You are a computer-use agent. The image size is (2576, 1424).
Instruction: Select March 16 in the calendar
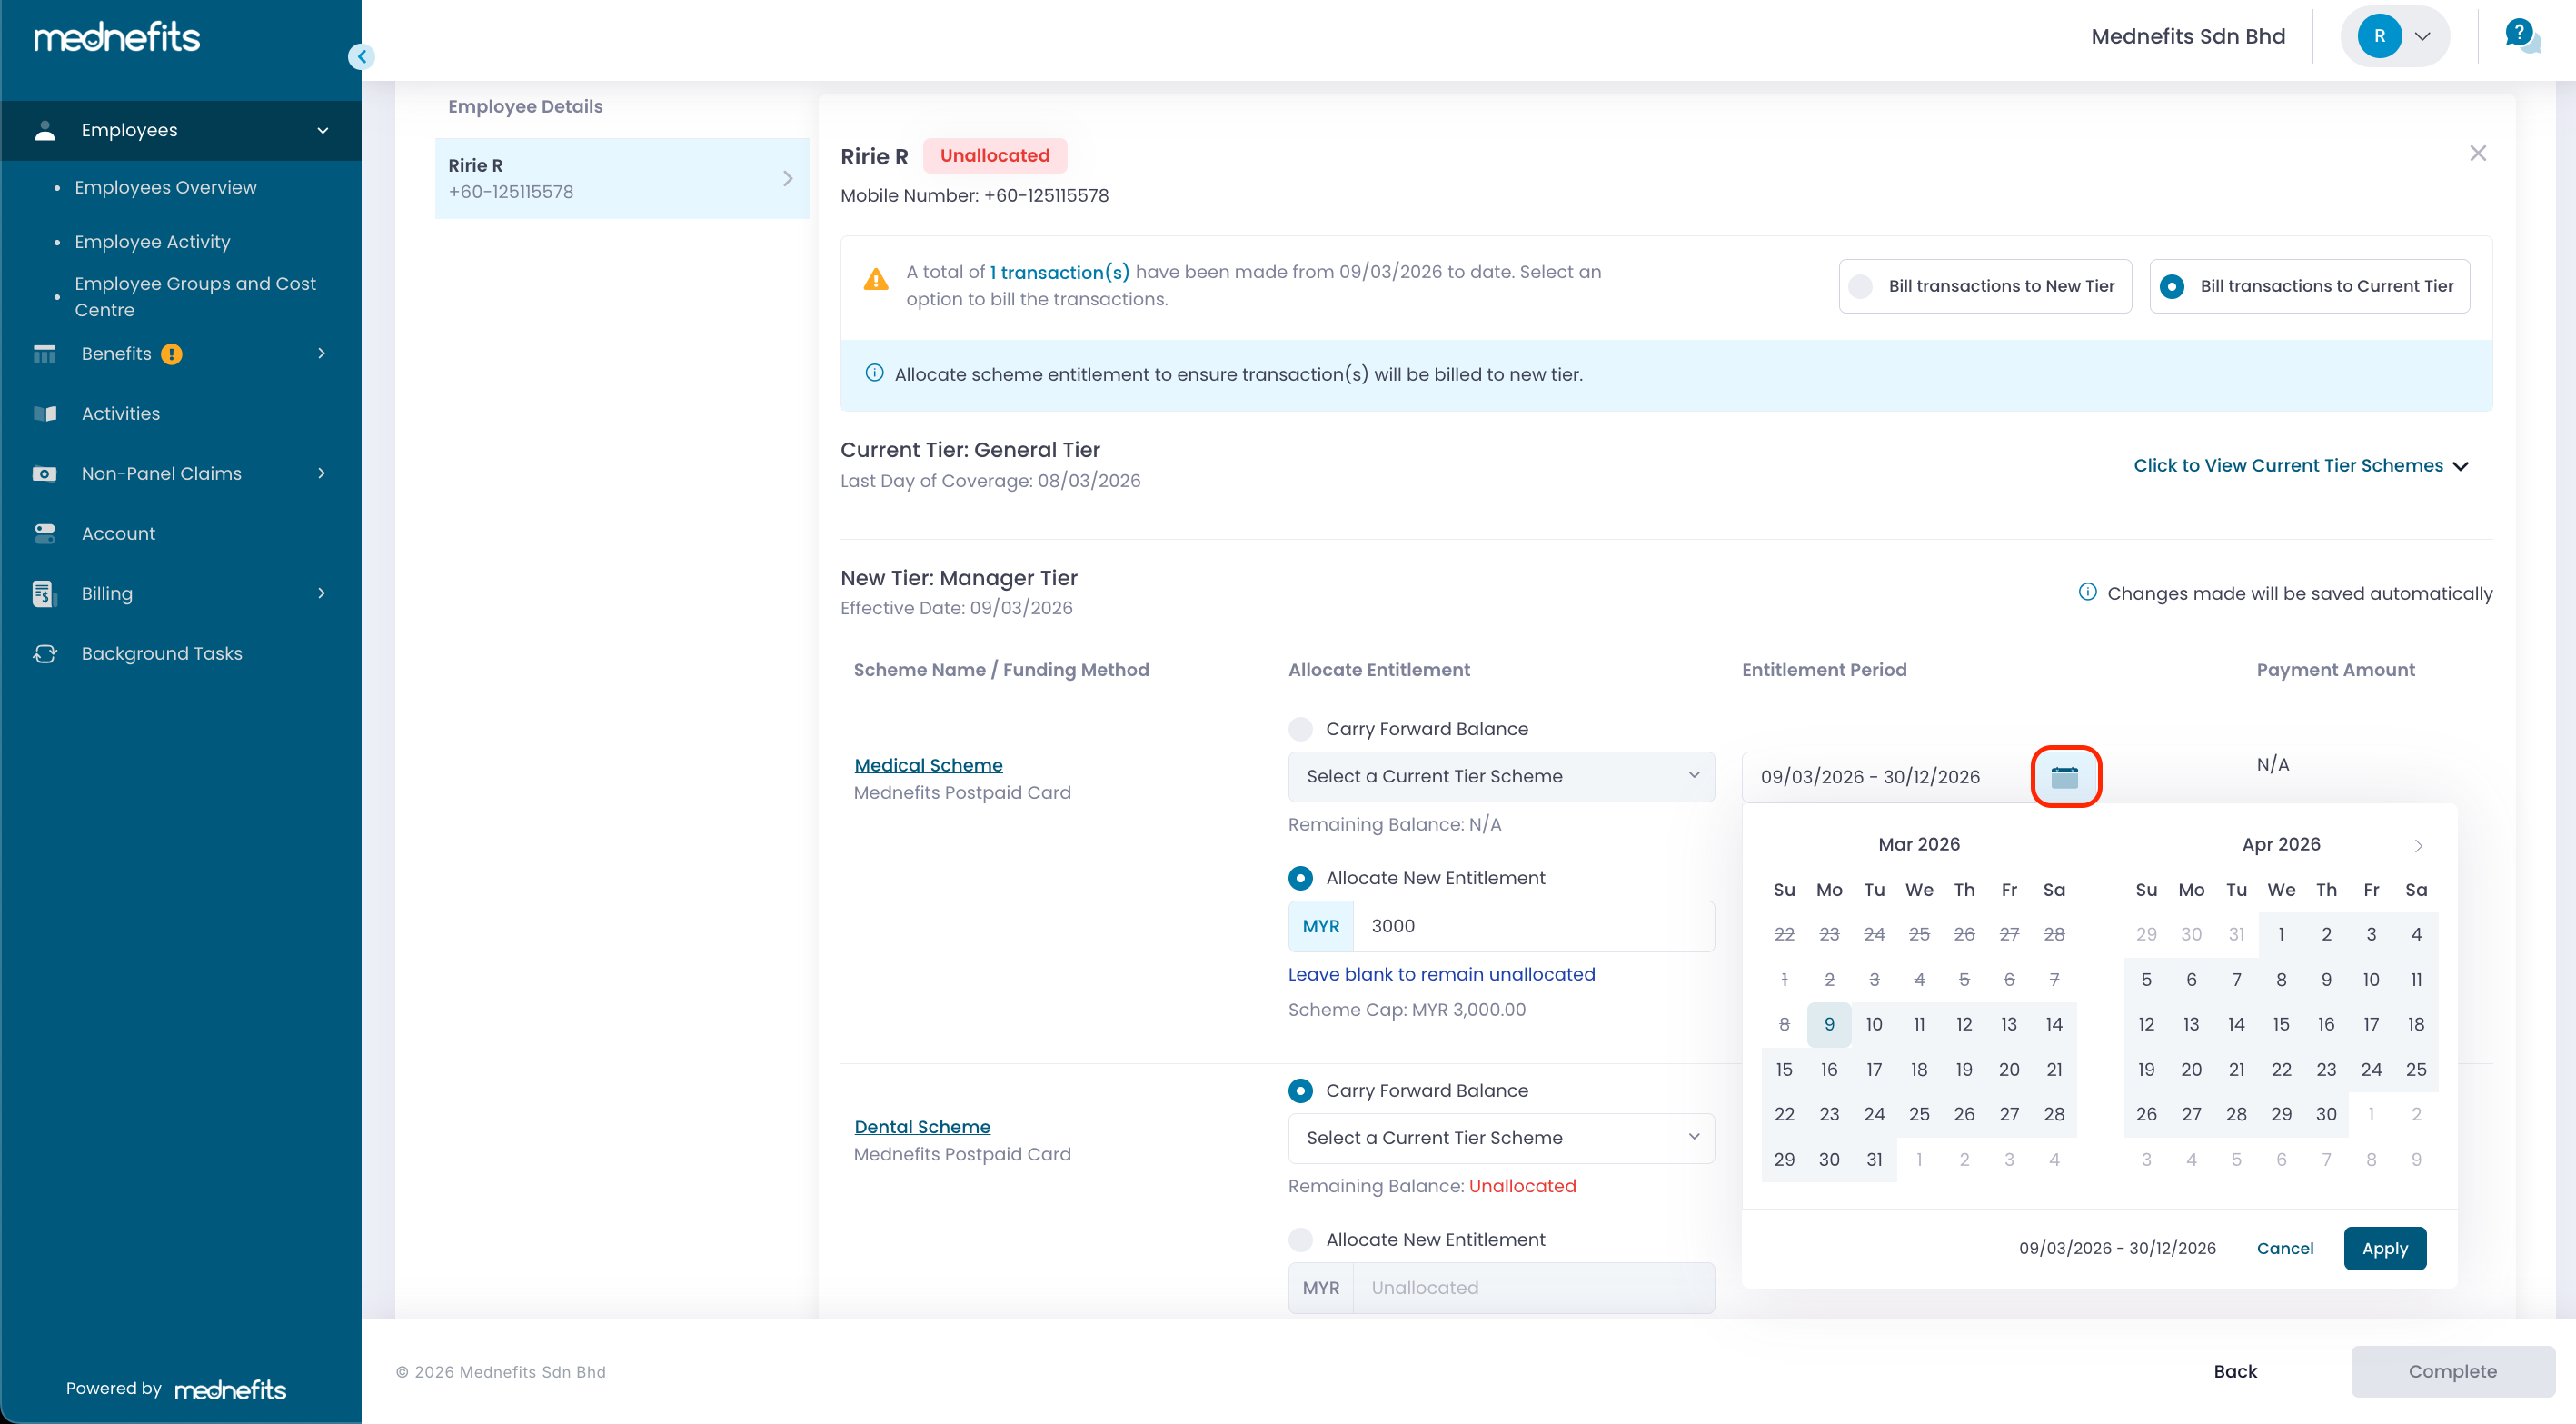(x=1828, y=1069)
